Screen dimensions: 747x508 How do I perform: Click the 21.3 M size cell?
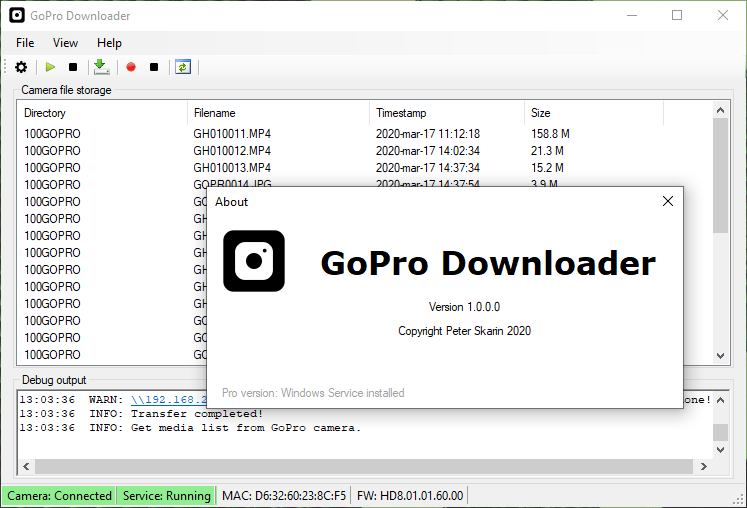coord(547,151)
